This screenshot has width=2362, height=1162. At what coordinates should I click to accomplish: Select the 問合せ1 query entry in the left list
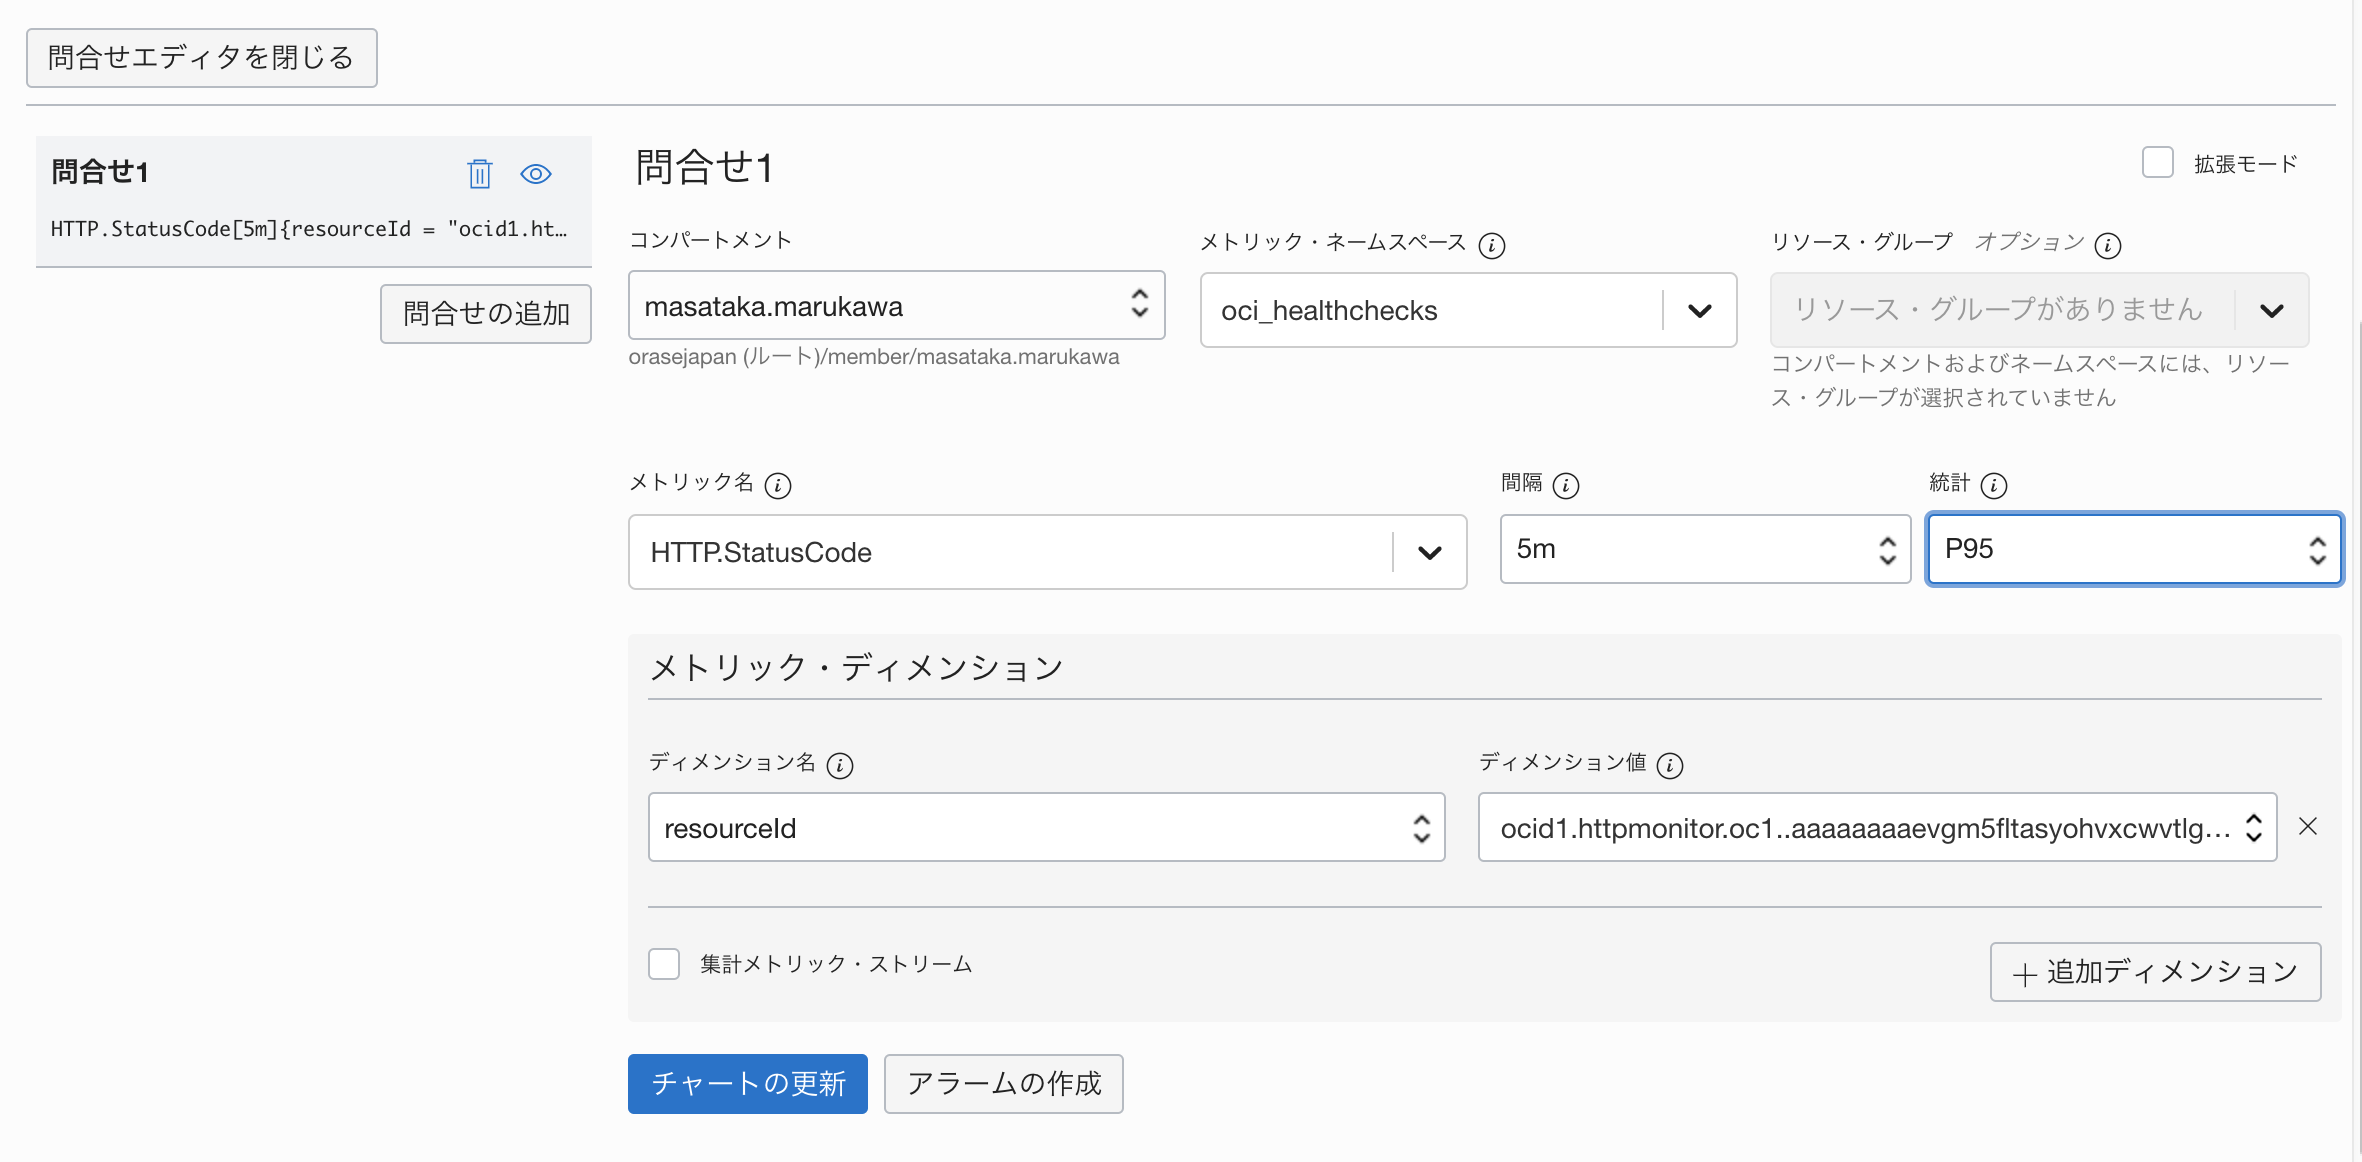[314, 201]
